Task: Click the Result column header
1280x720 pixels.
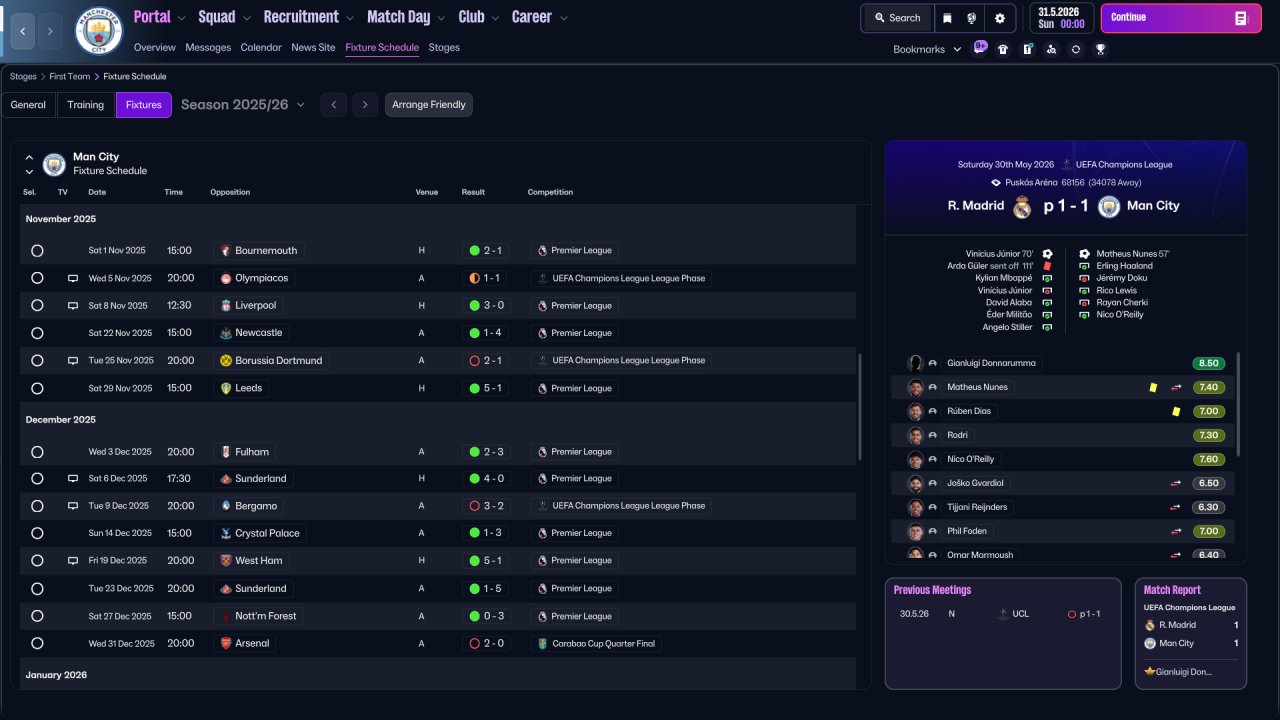Action: 473,192
